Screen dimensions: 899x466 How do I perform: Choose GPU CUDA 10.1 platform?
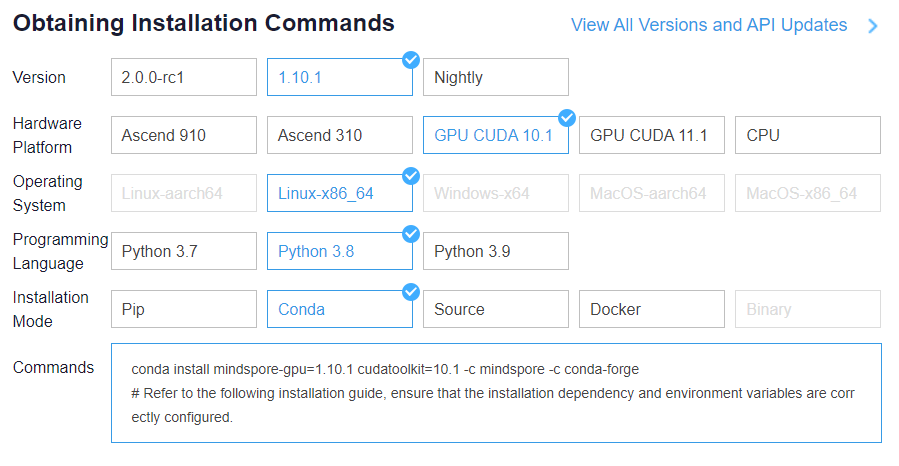click(x=495, y=135)
